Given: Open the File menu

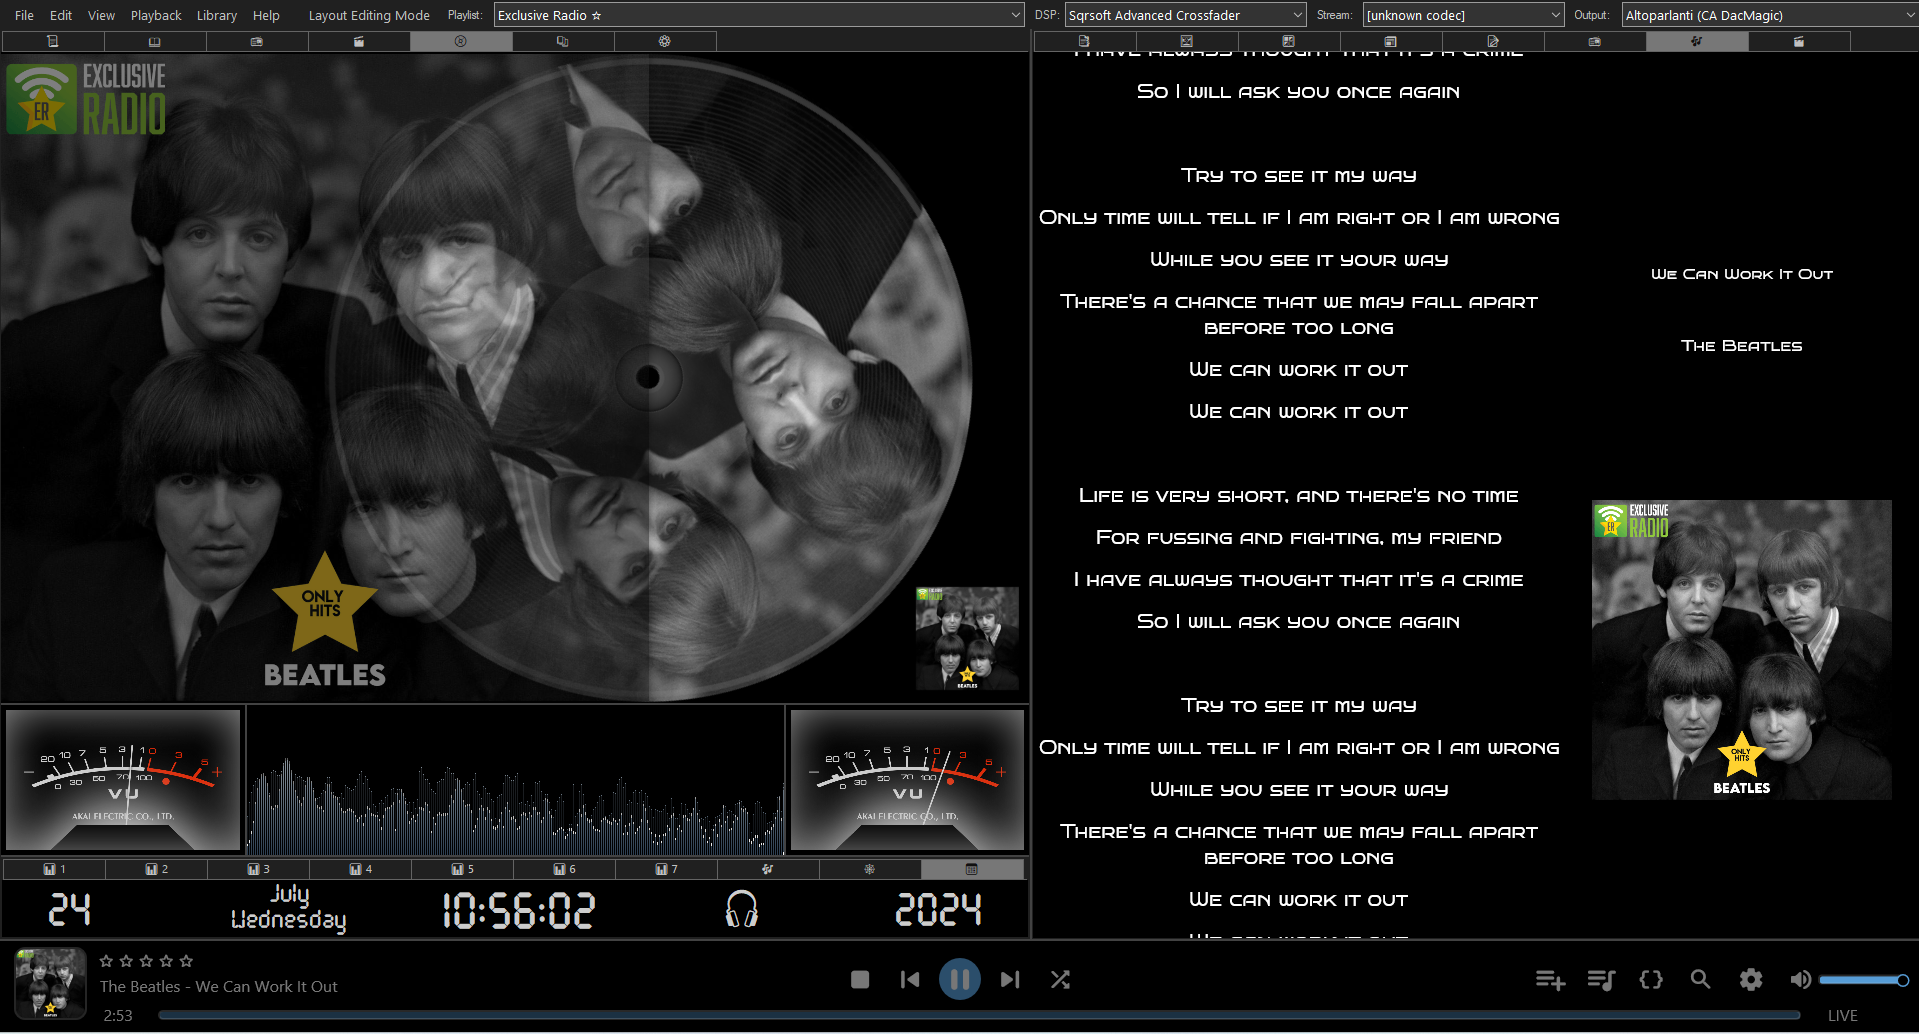Looking at the screenshot, I should pyautogui.click(x=25, y=15).
